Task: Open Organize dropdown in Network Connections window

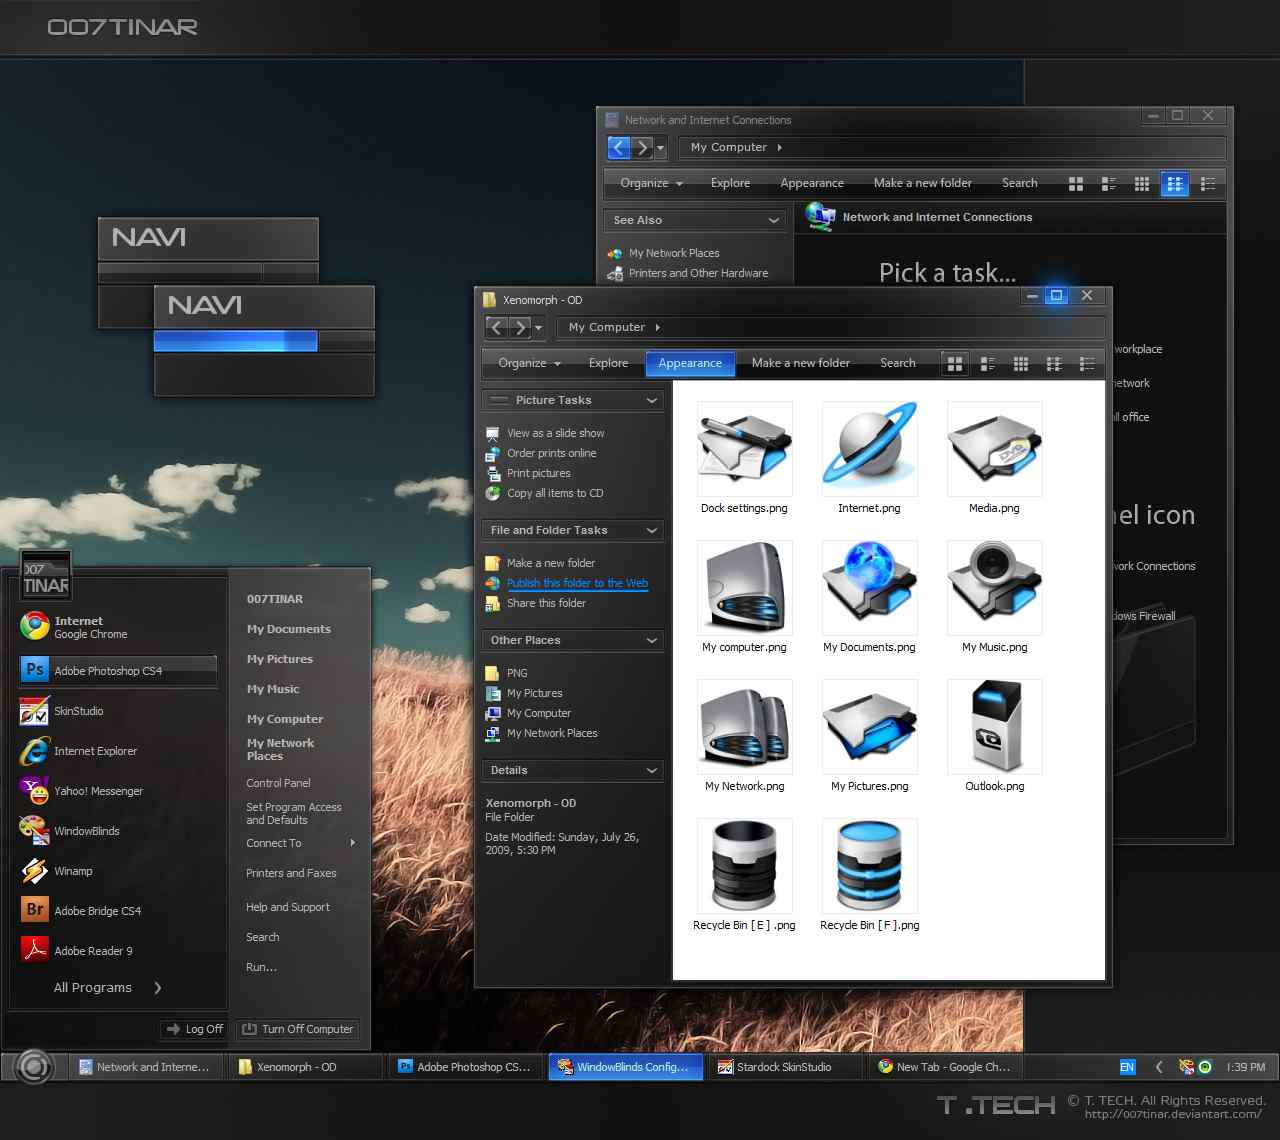Action: [652, 183]
